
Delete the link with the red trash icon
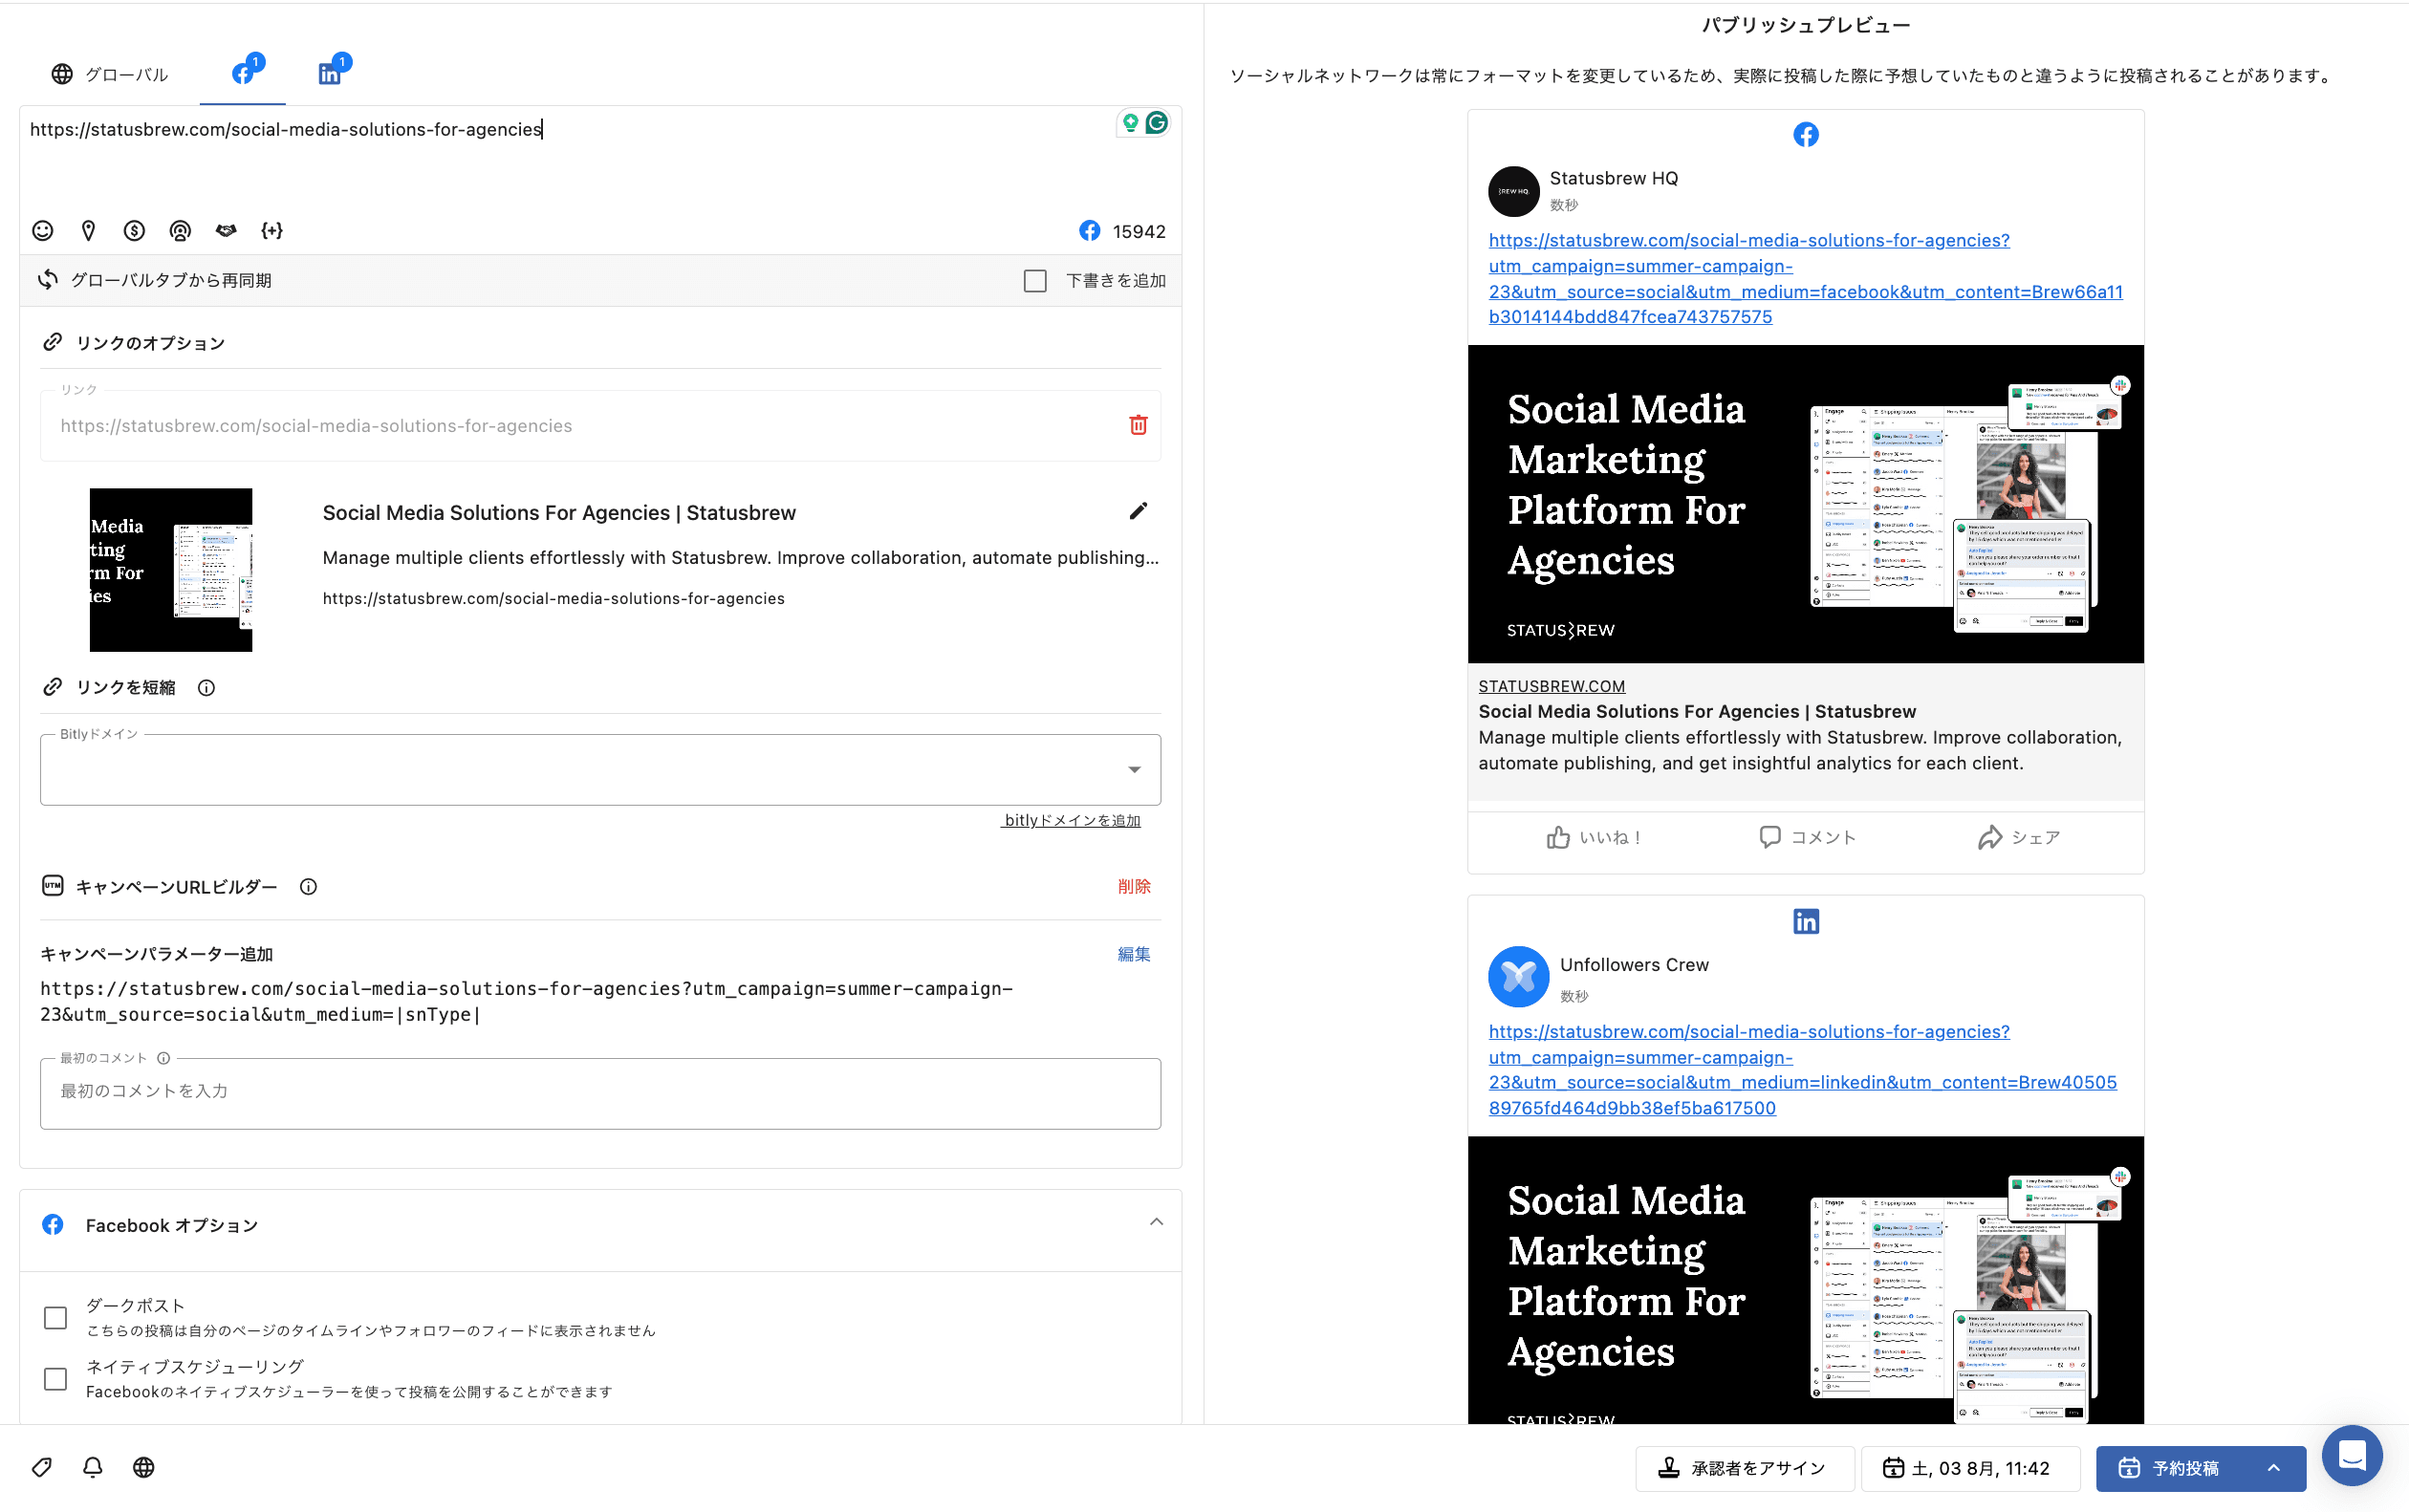click(1138, 425)
